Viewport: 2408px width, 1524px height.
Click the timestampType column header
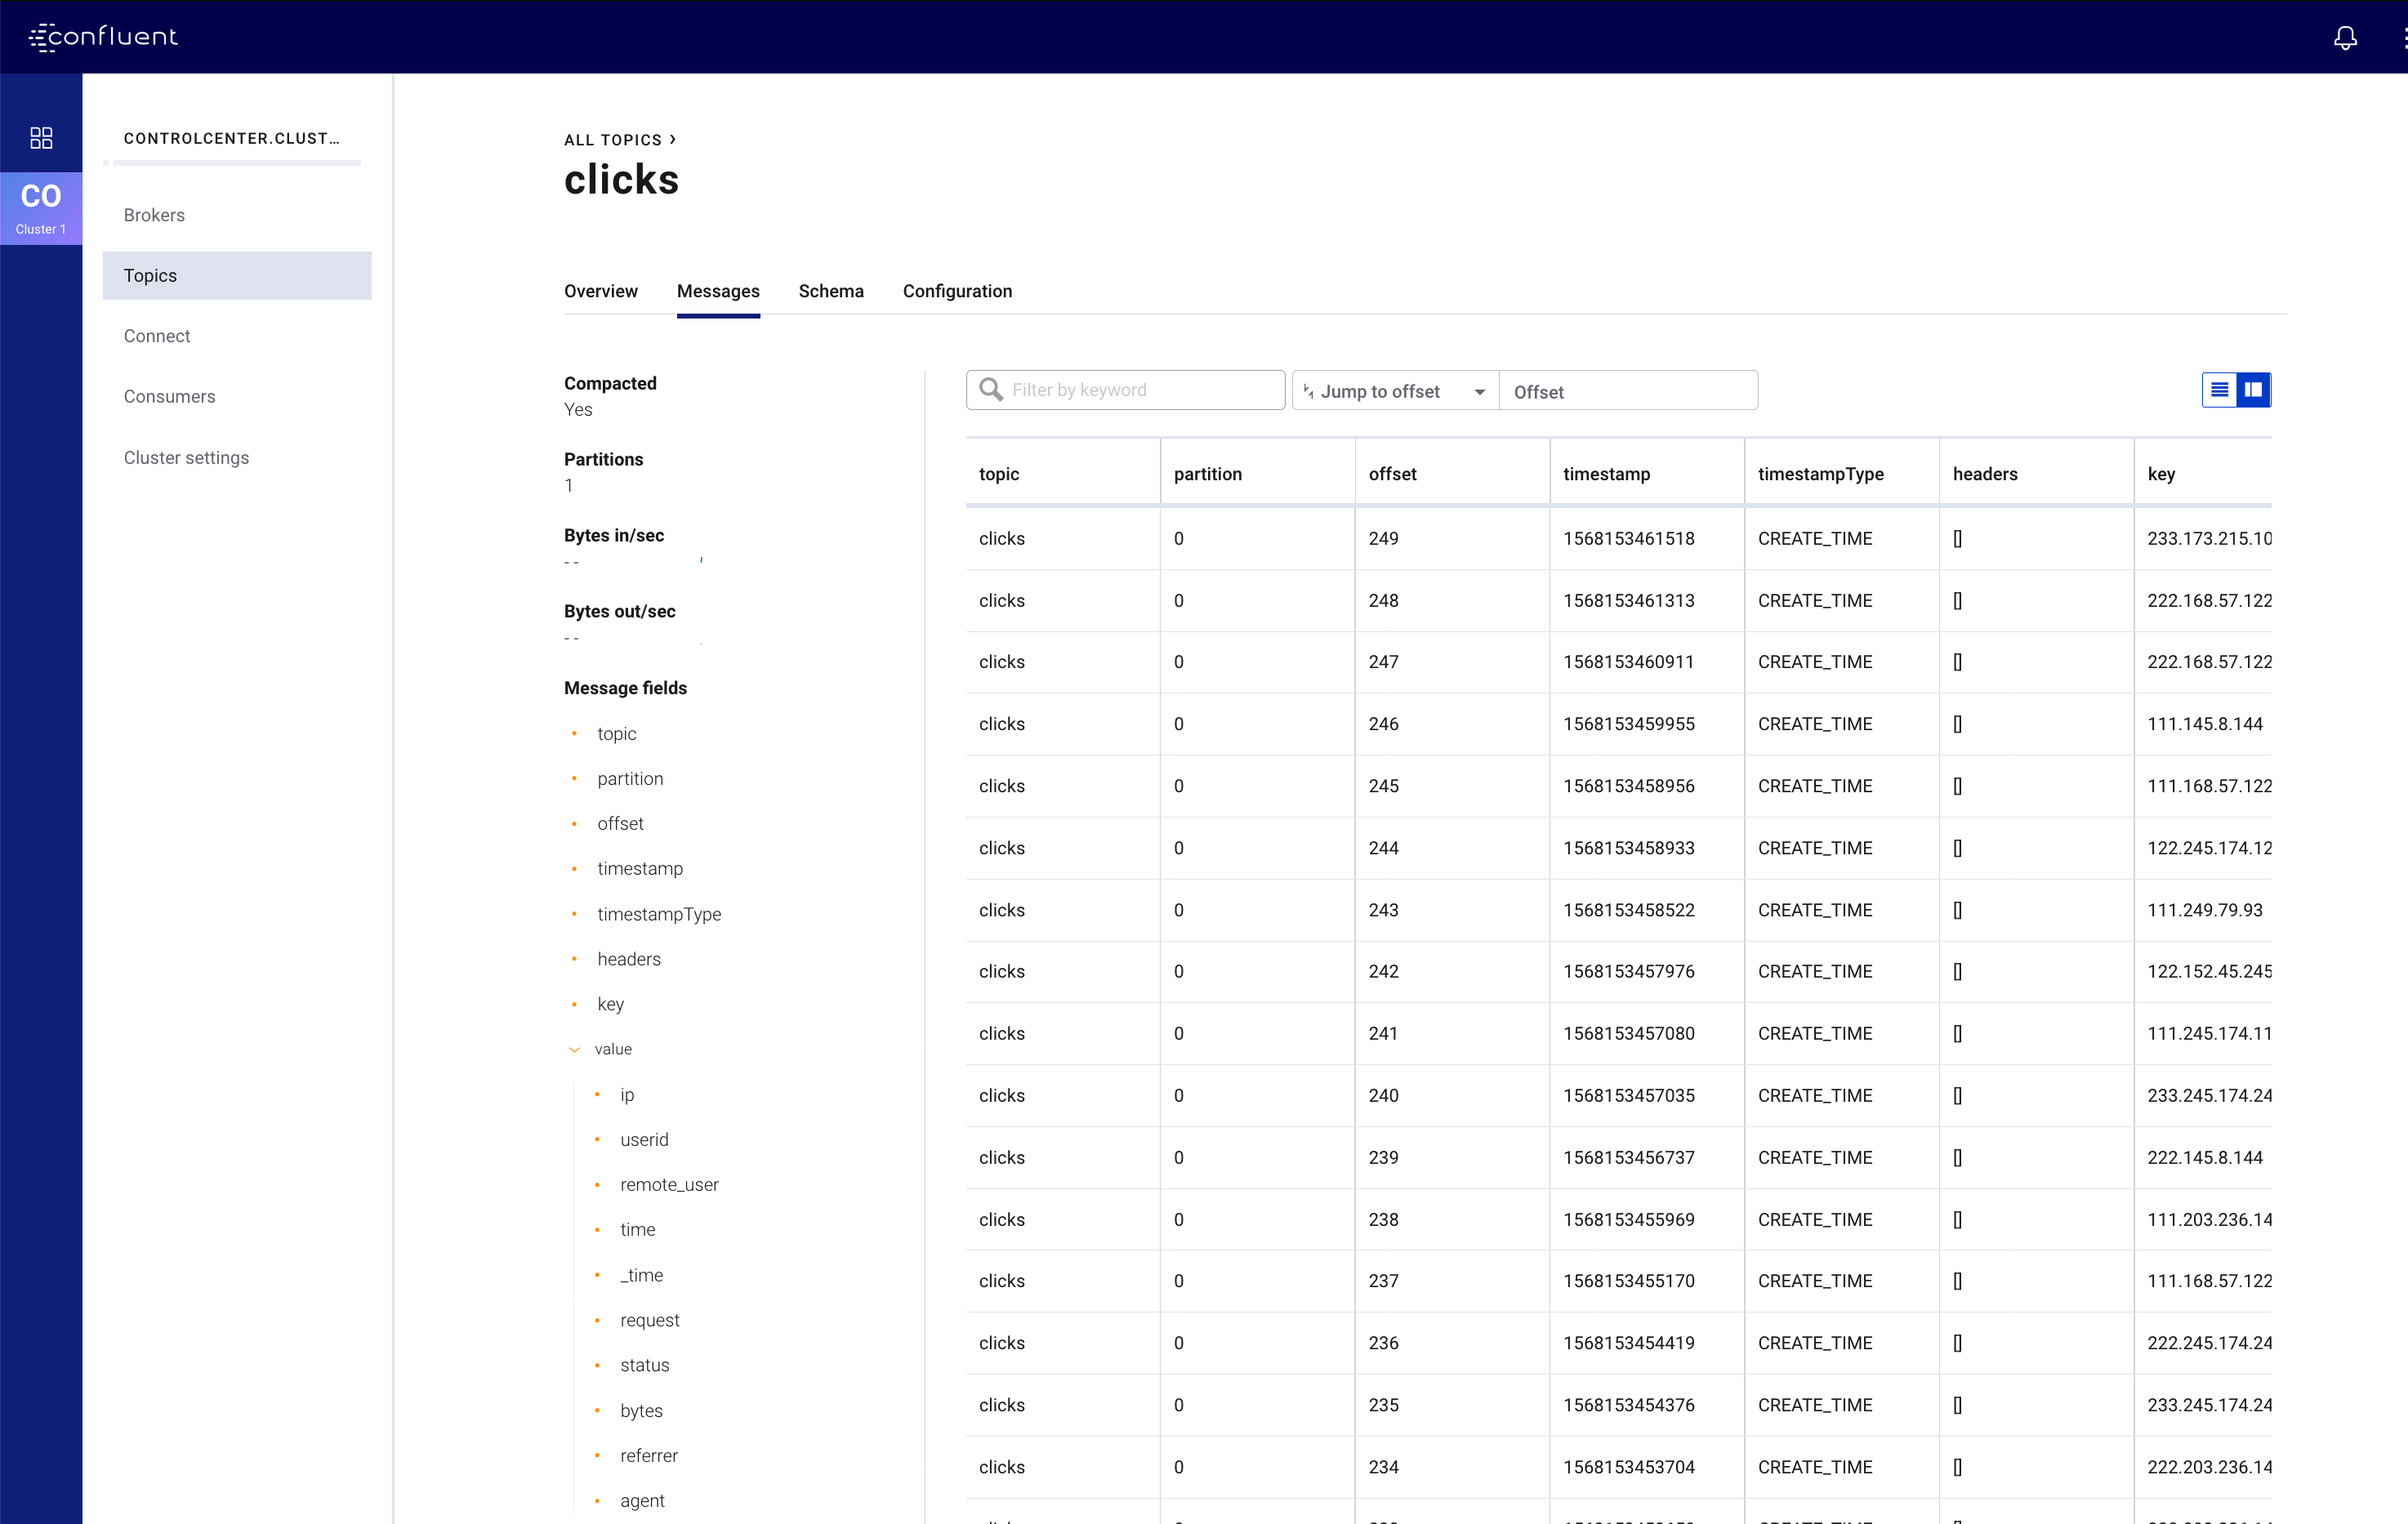coord(1821,474)
